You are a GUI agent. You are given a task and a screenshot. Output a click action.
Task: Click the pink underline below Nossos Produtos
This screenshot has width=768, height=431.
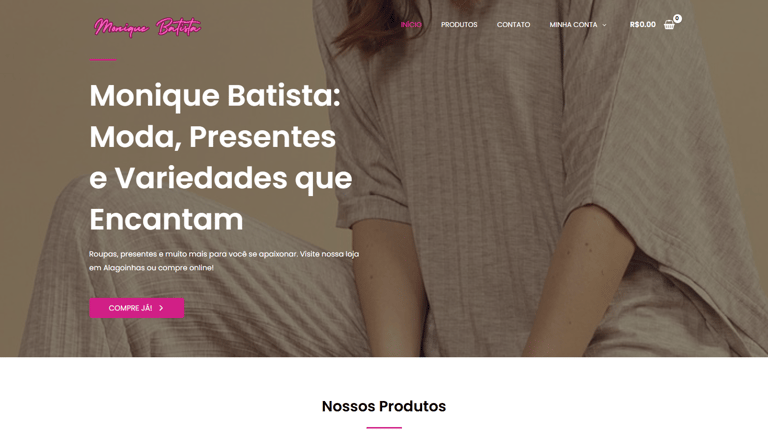tap(384, 428)
